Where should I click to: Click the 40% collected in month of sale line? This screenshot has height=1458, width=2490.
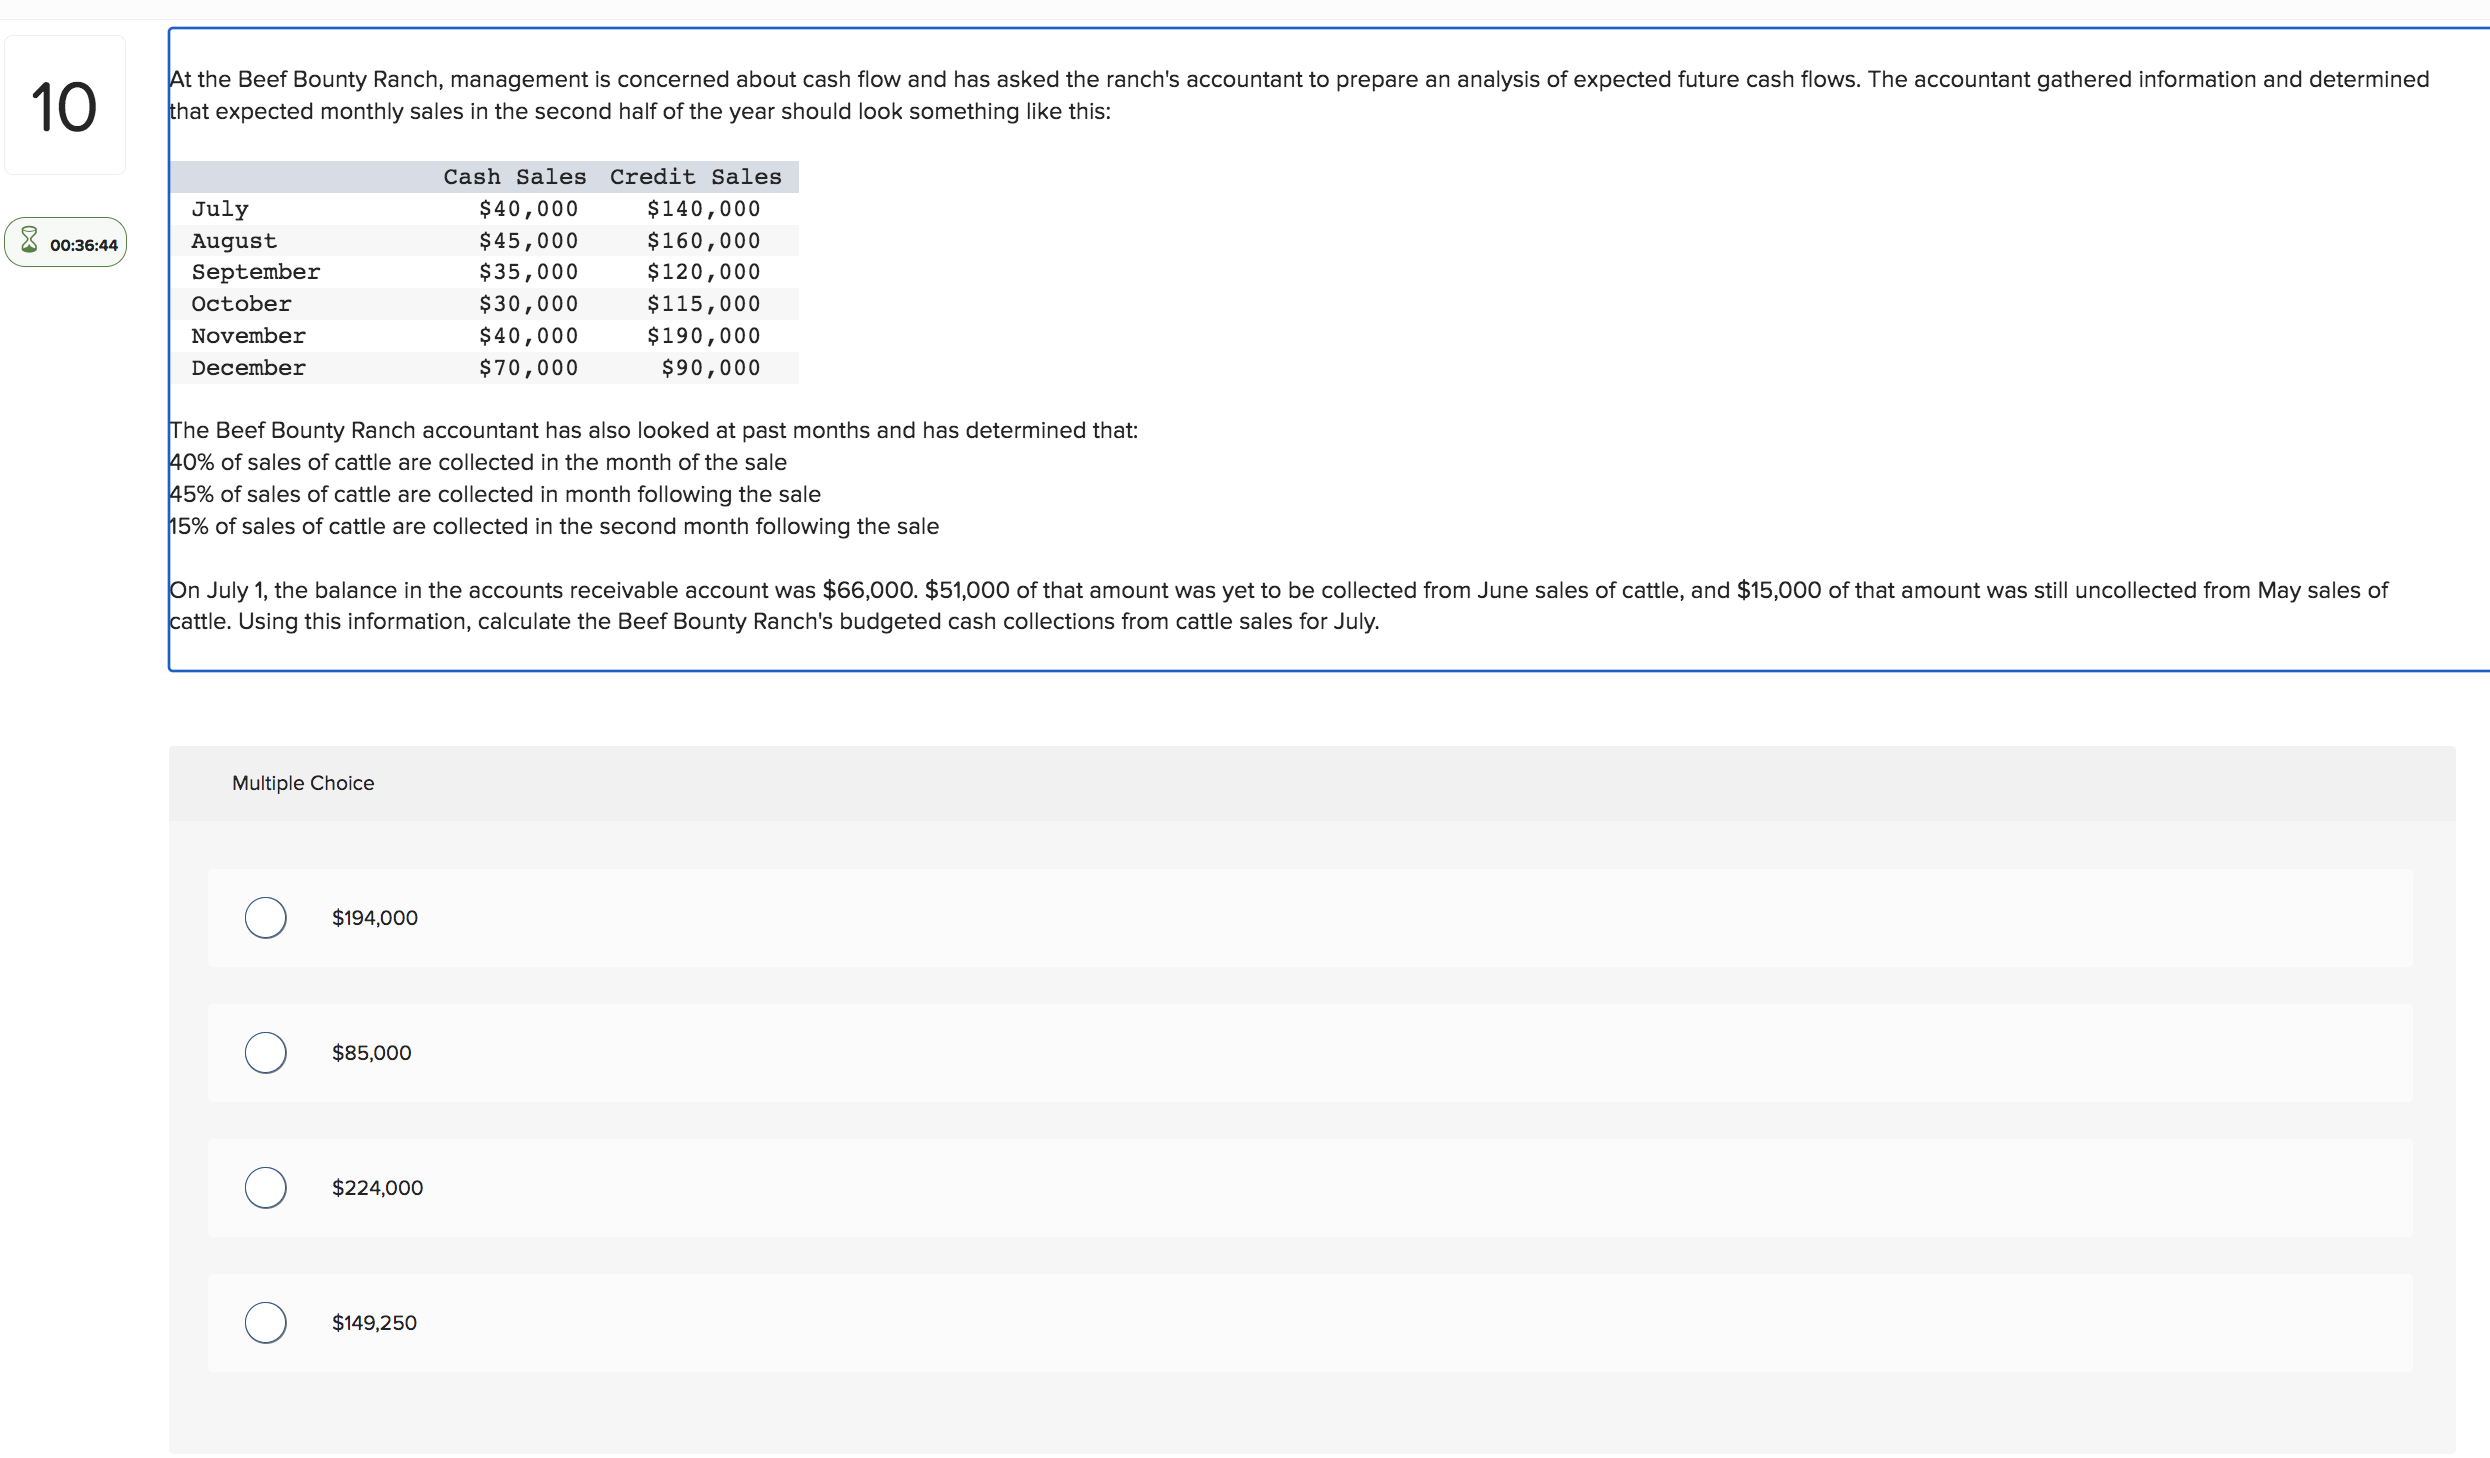point(478,462)
